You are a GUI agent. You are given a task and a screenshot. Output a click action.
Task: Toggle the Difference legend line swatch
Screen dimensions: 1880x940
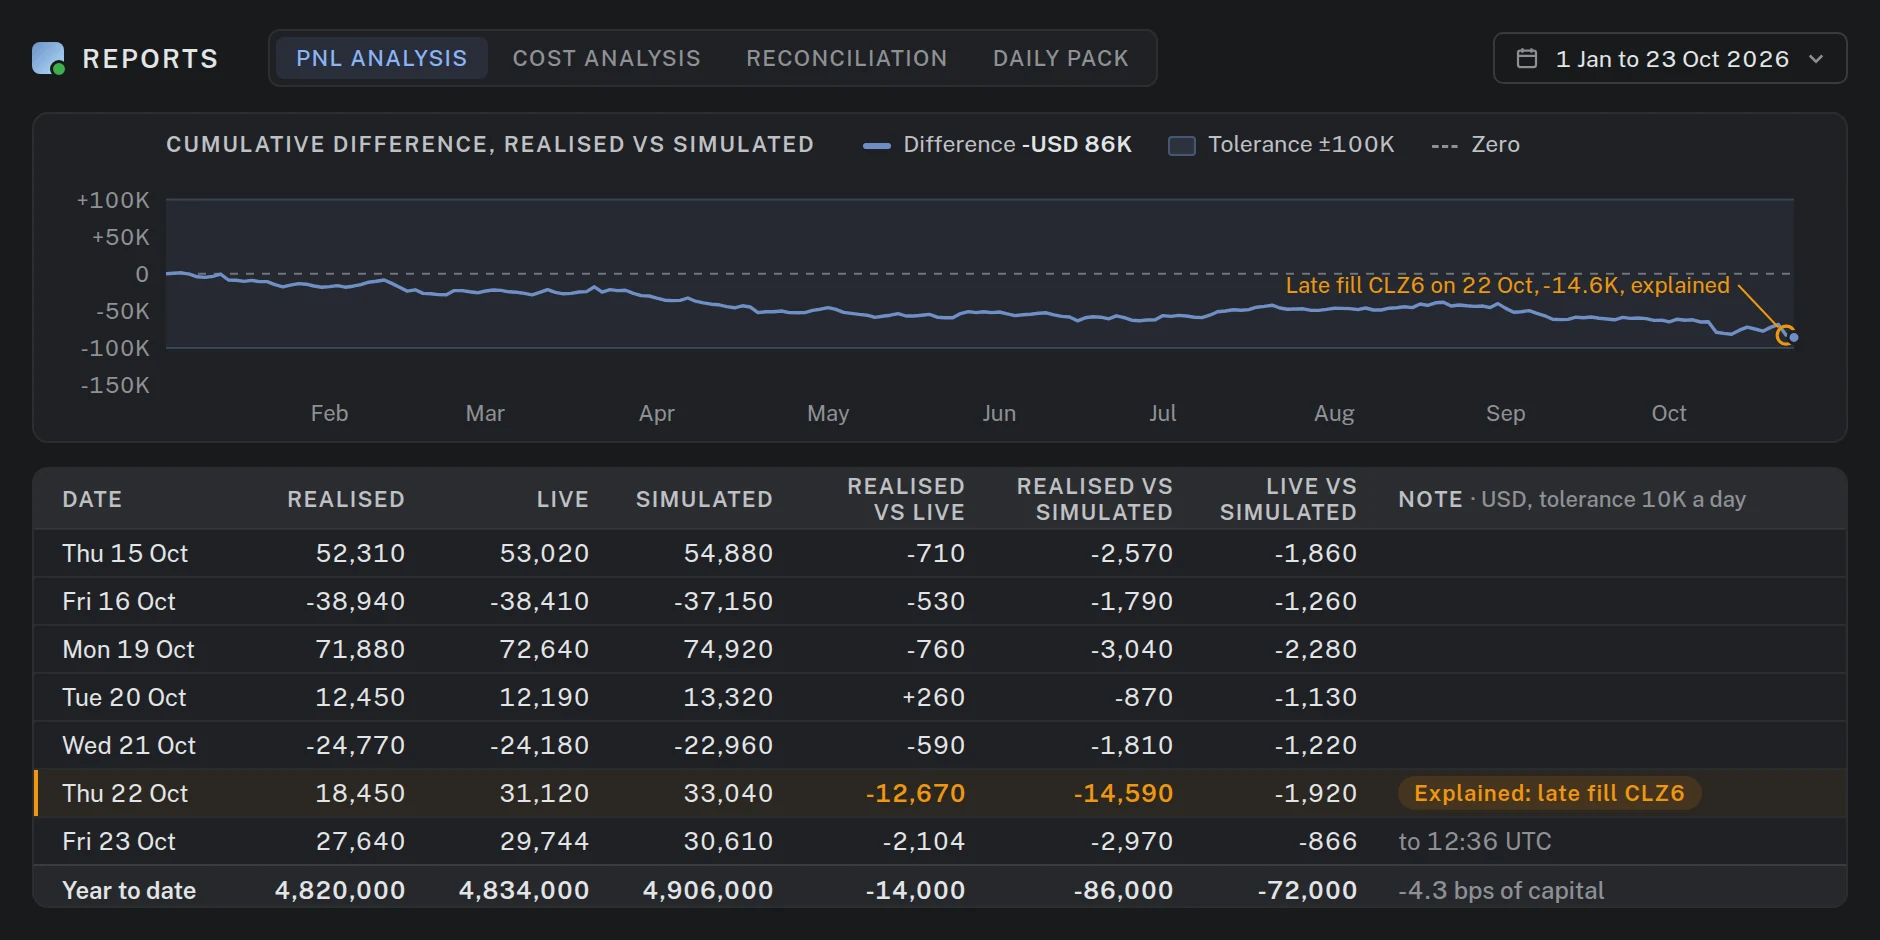[x=877, y=146]
